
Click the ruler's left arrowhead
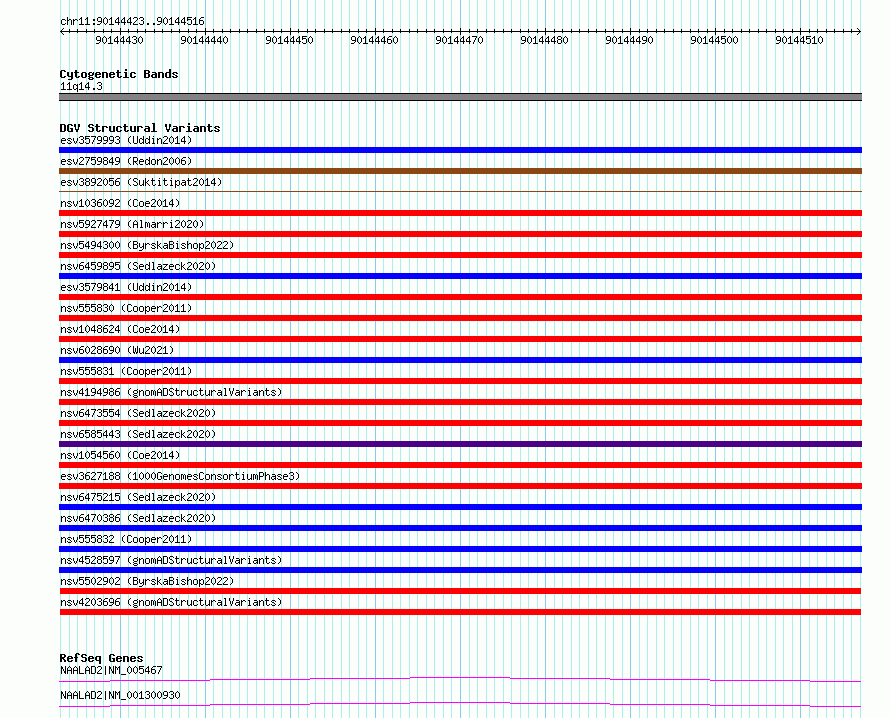point(62,32)
